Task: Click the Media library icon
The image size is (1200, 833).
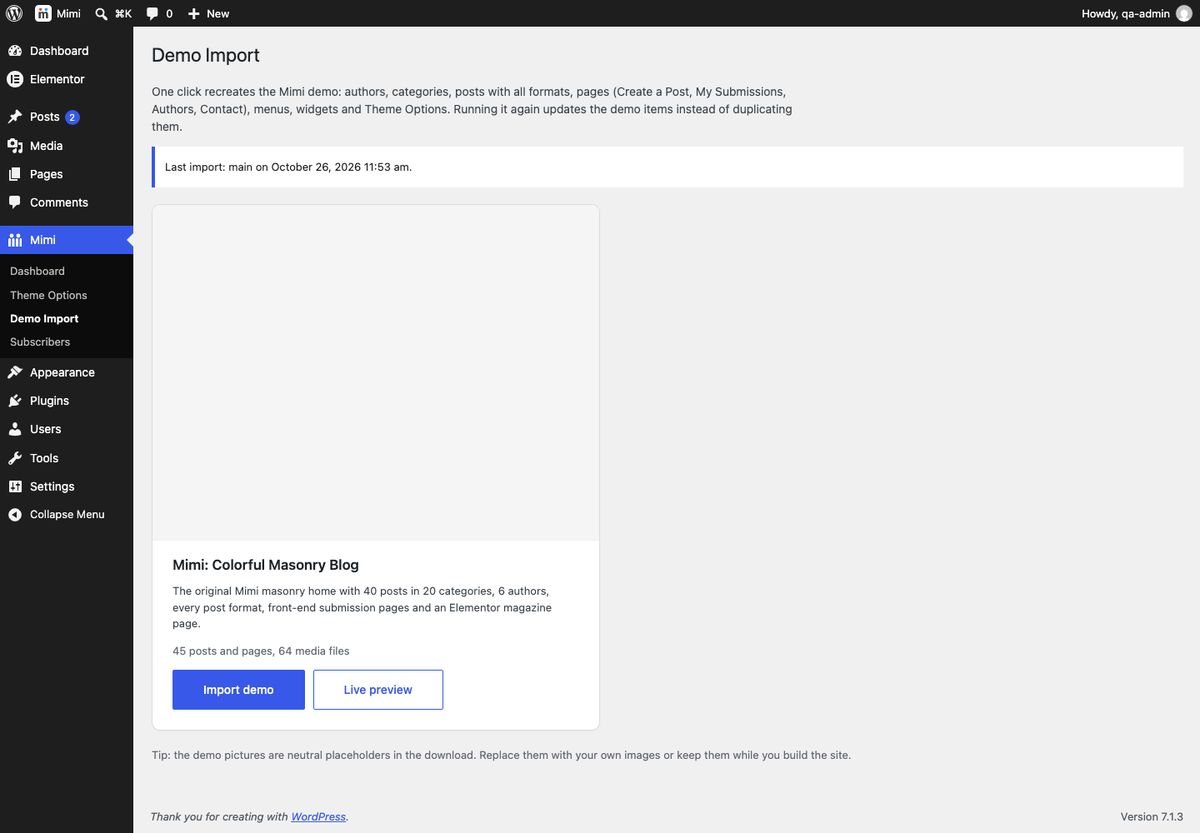Action: point(15,146)
